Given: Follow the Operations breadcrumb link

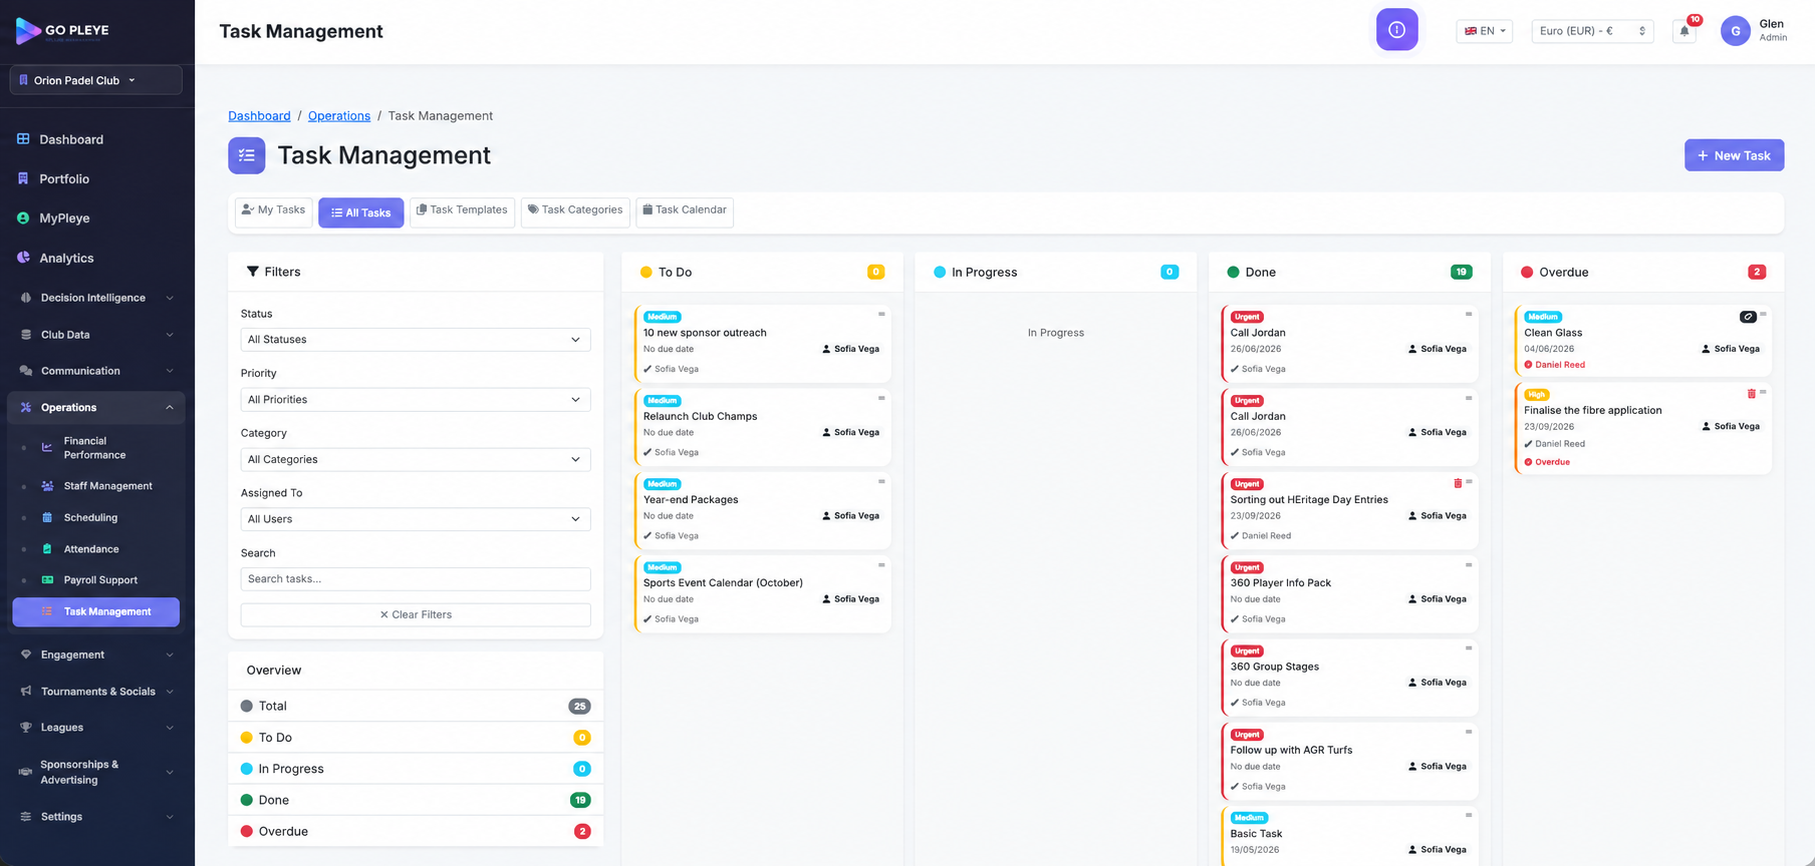Looking at the screenshot, I should [339, 116].
